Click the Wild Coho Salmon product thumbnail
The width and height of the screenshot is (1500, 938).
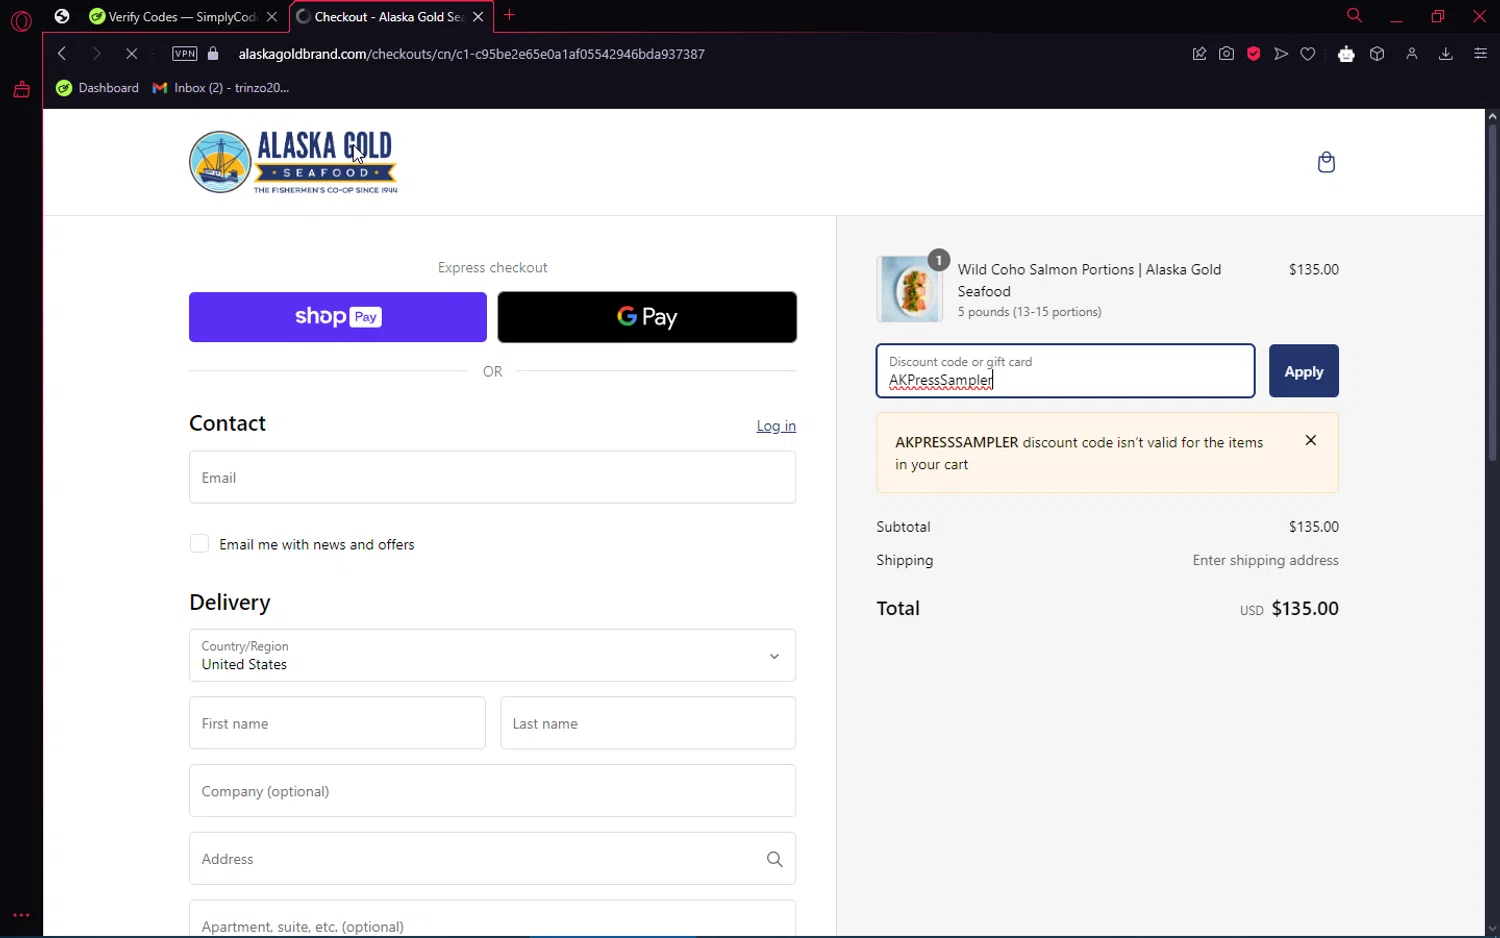[x=909, y=289]
